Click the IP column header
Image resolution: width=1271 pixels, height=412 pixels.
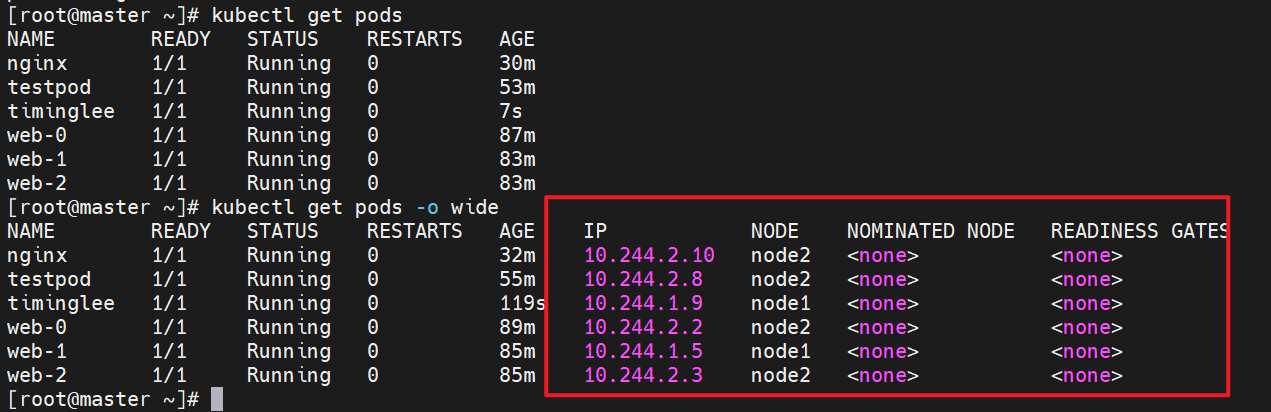(x=596, y=232)
